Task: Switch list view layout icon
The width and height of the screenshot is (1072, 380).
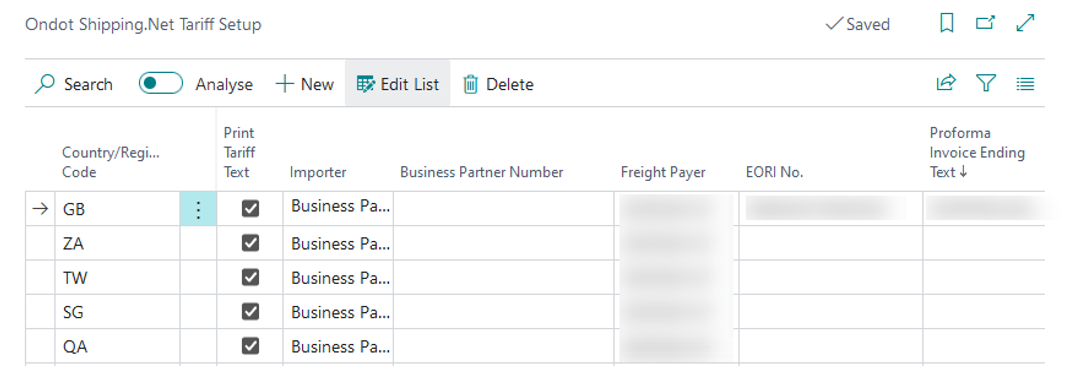Action: 1026,84
